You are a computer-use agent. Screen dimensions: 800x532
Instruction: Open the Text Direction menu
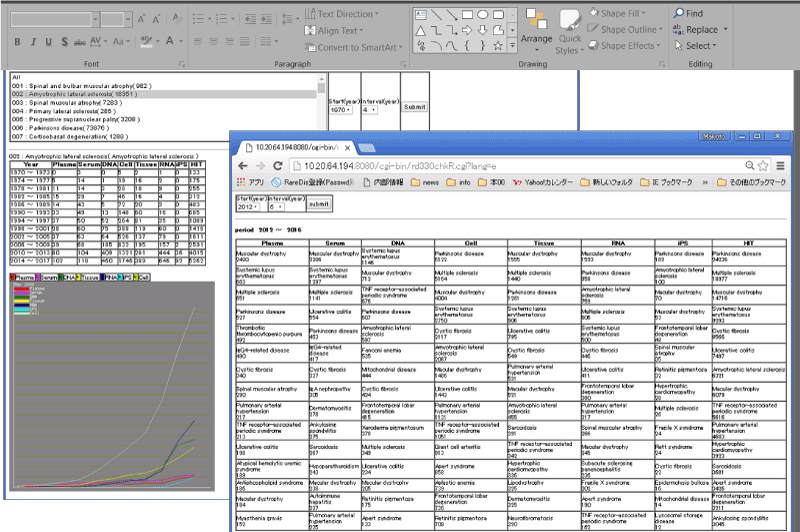click(x=350, y=14)
